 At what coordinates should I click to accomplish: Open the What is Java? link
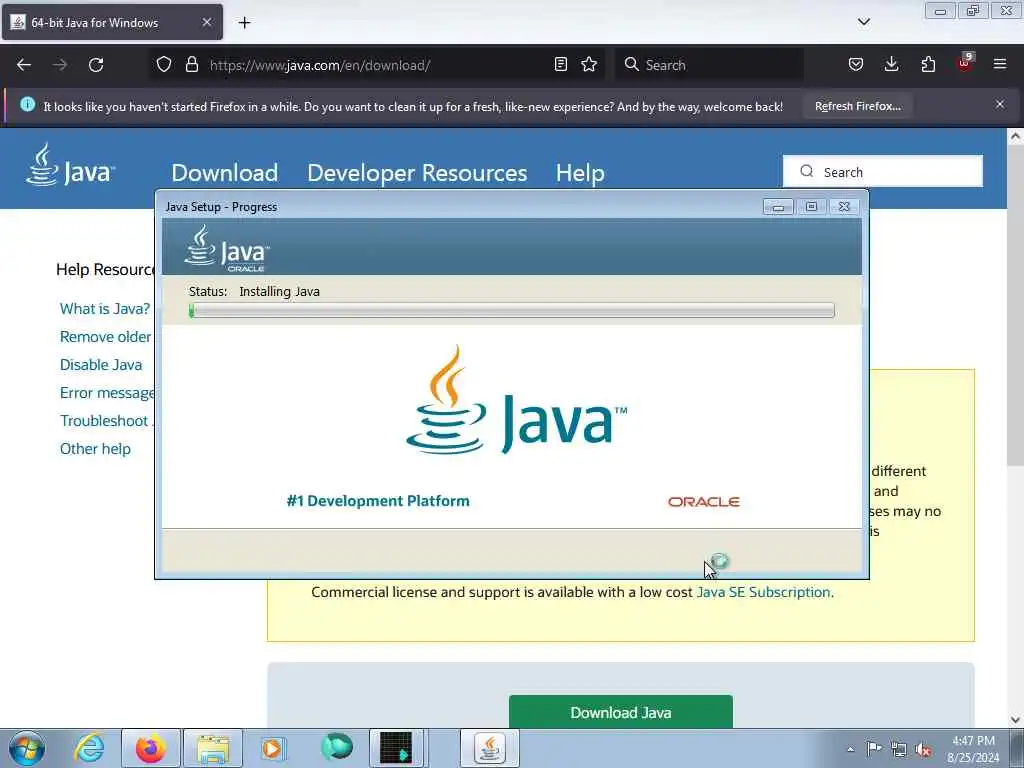pos(104,309)
